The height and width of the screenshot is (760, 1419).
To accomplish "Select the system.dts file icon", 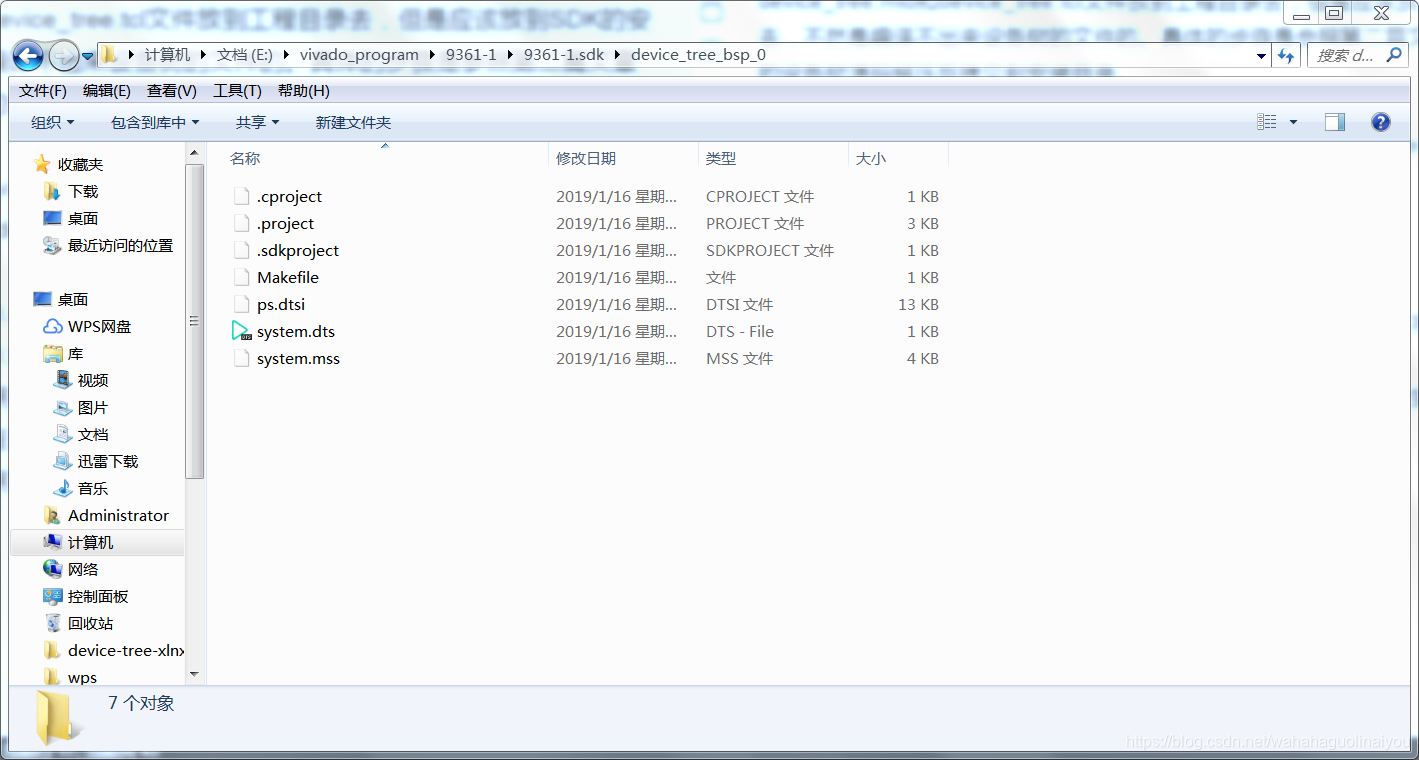I will (x=241, y=331).
